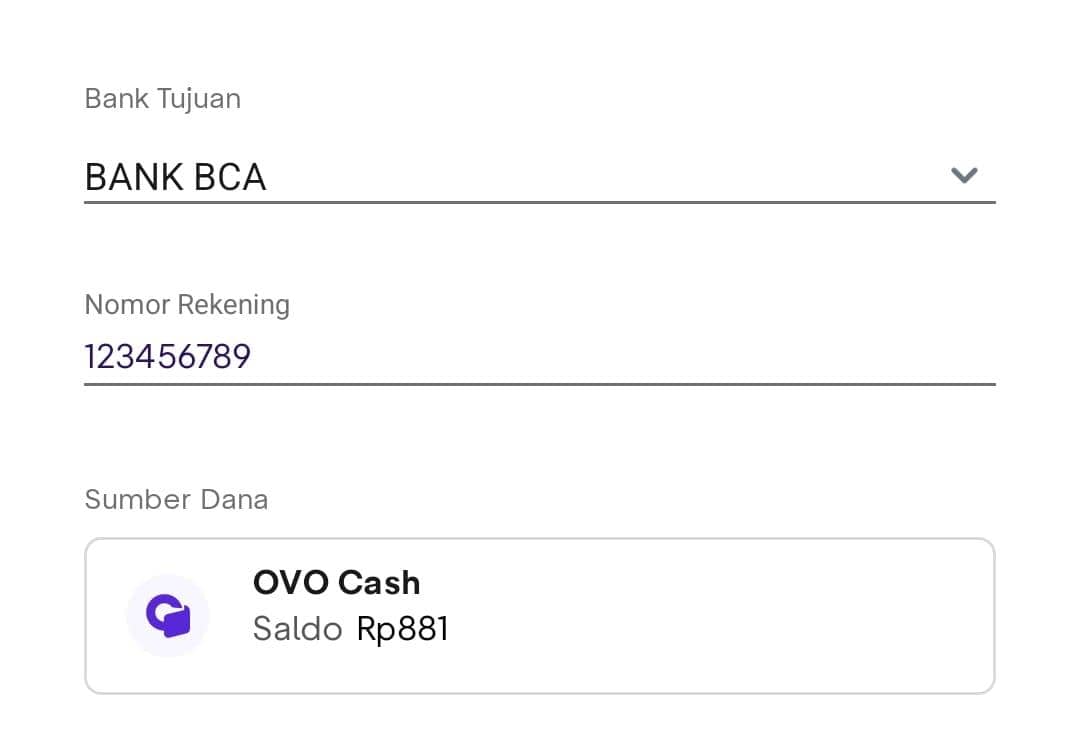Click the Saldo label text
This screenshot has width=1080, height=735.
pyautogui.click(x=297, y=628)
